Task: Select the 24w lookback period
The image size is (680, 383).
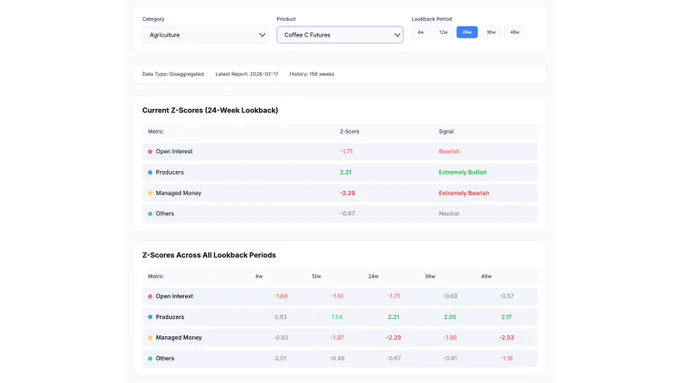Action: 467,32
